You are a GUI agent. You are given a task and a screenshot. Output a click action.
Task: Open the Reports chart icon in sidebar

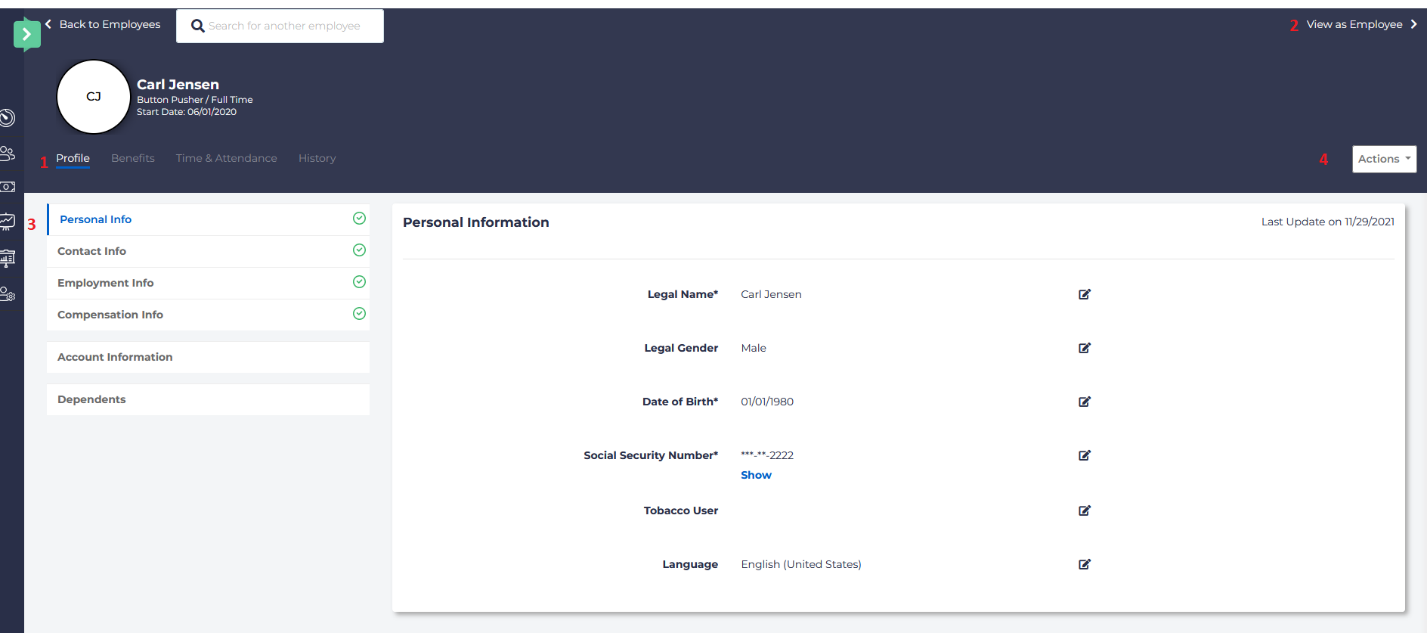click(x=8, y=221)
